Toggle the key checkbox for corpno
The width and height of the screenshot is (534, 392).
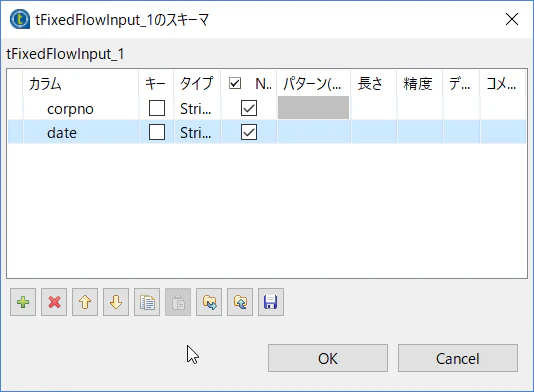[x=157, y=108]
